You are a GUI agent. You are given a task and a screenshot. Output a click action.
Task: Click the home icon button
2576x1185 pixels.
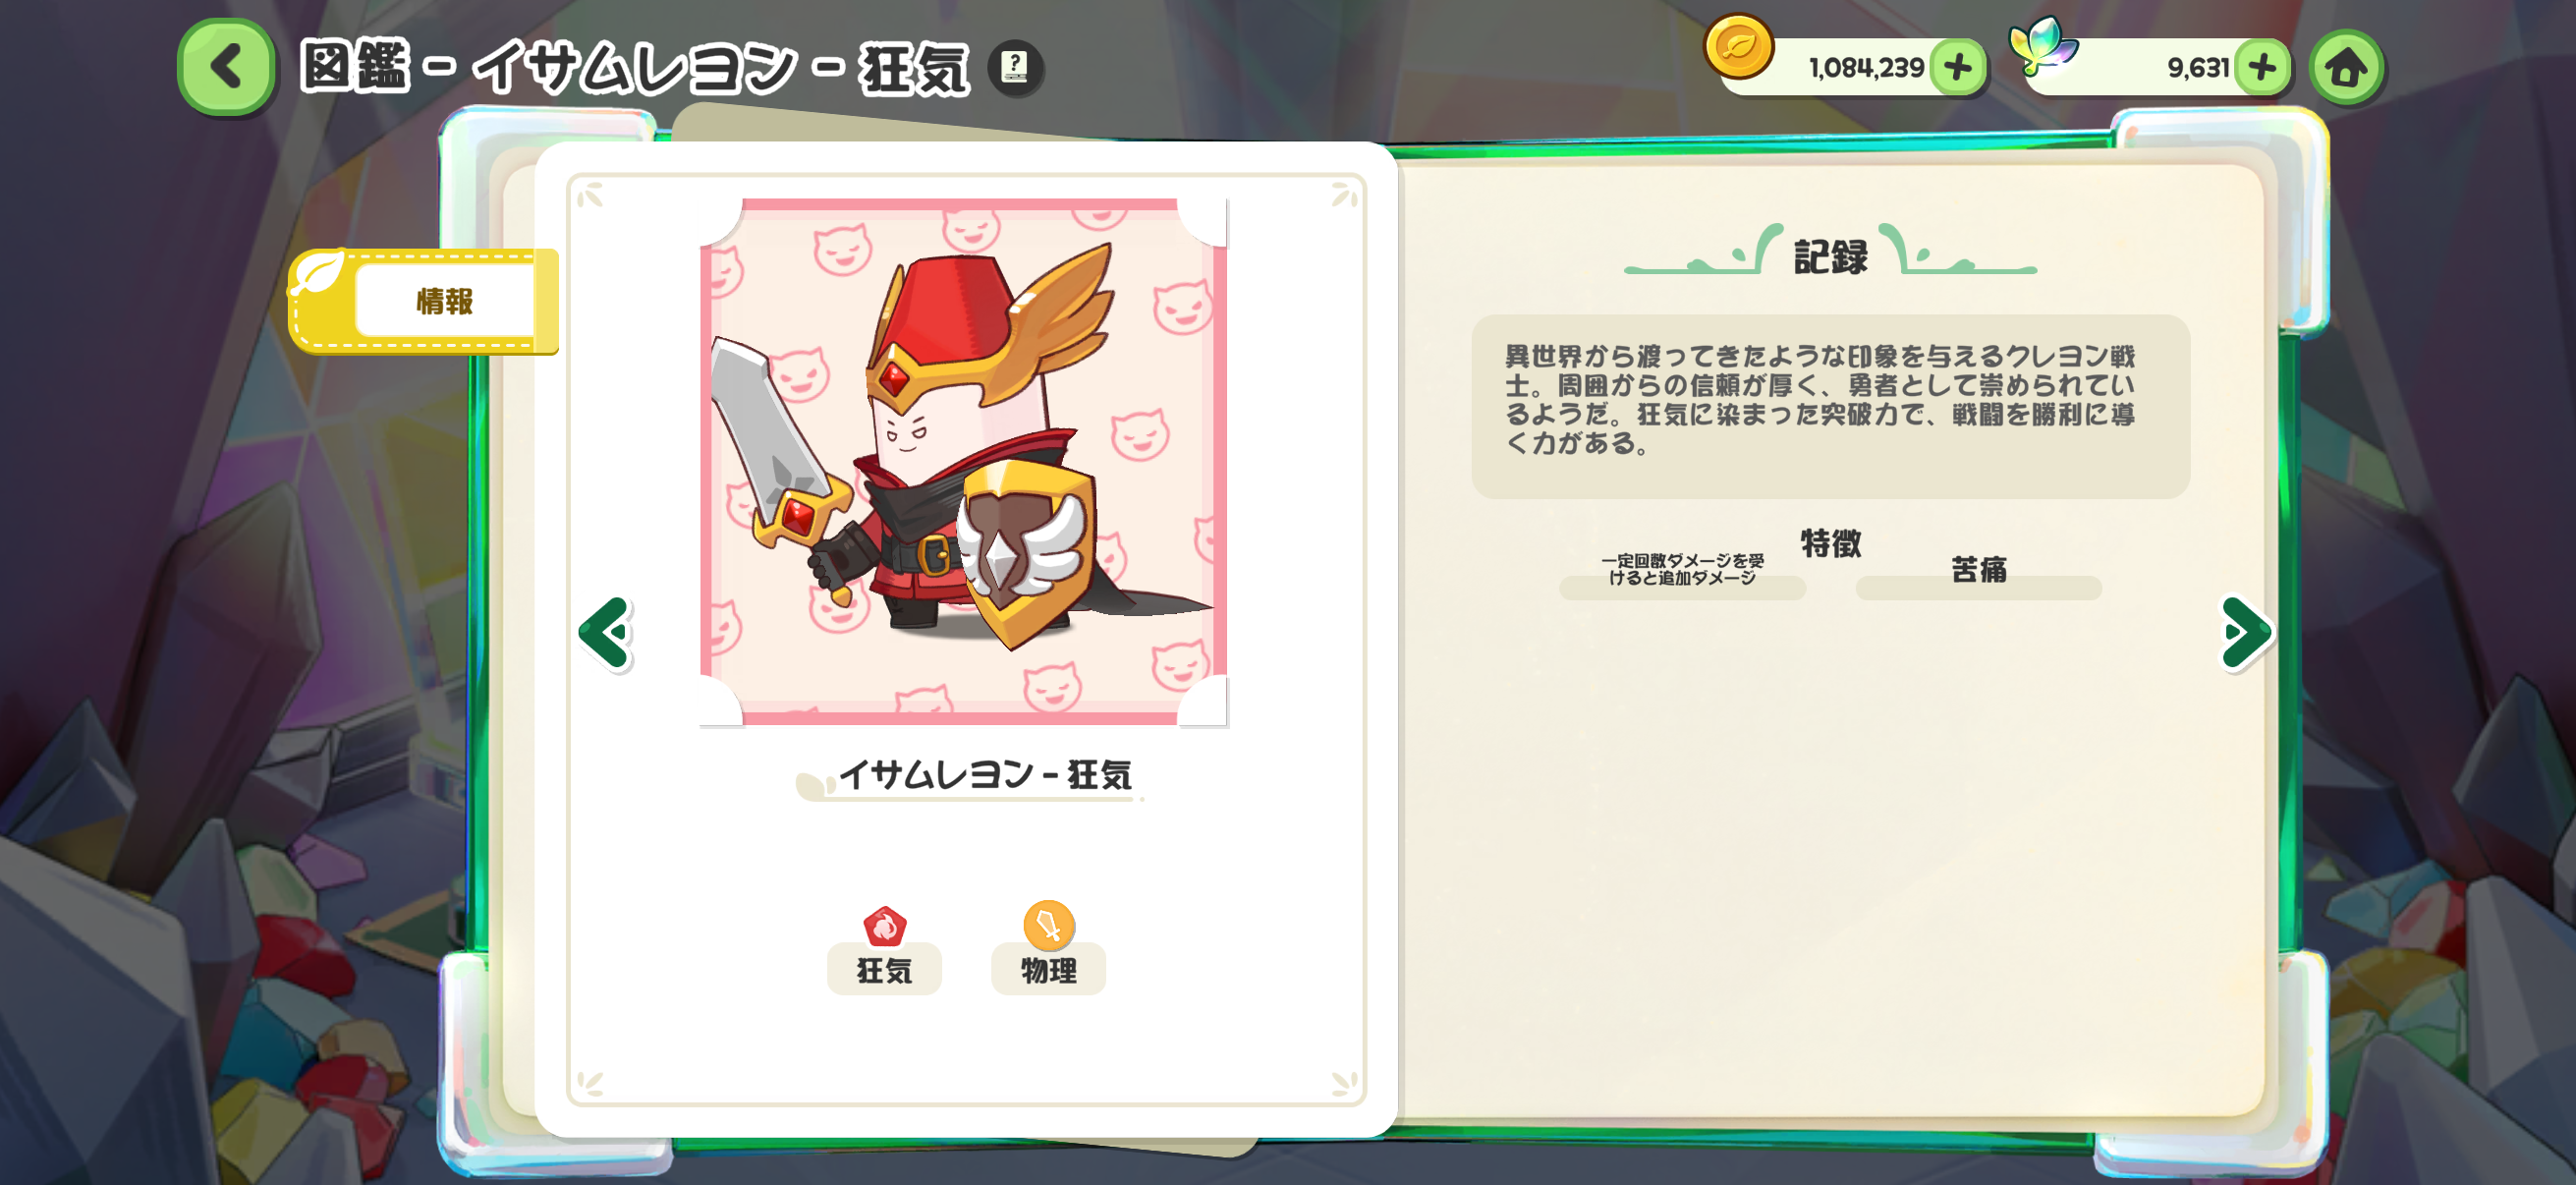click(2346, 68)
